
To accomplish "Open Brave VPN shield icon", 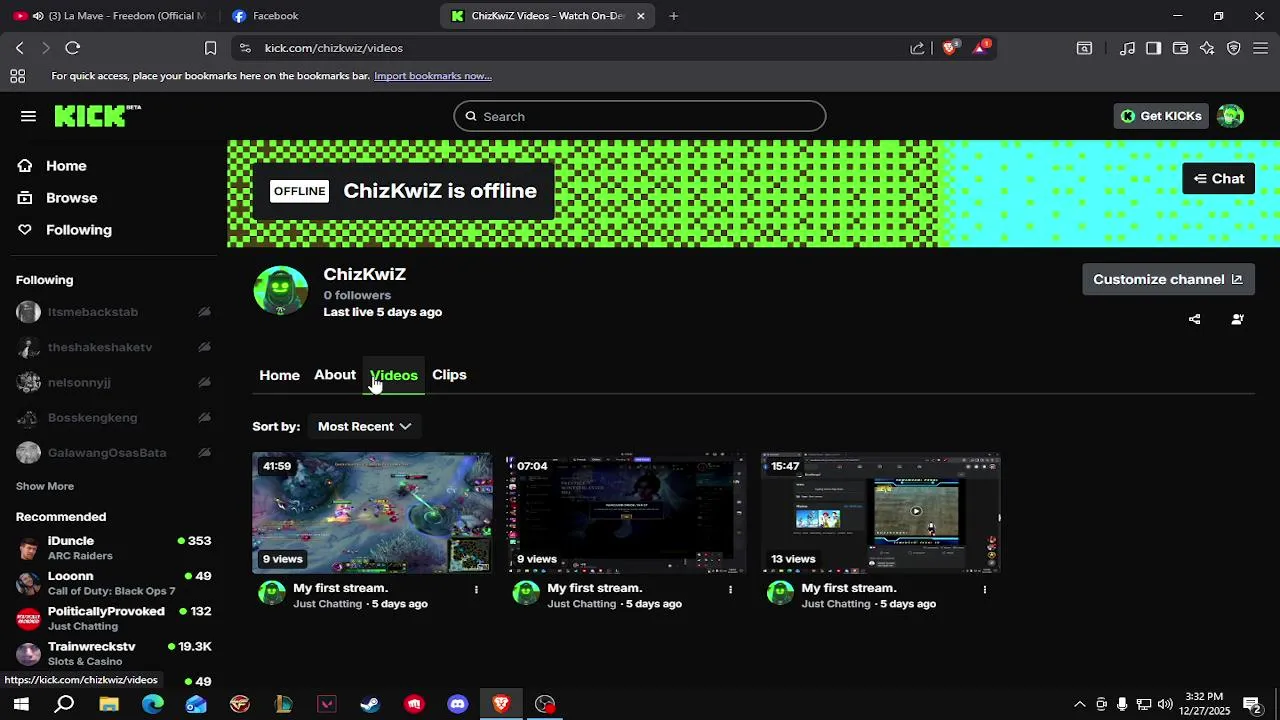I will point(1233,48).
